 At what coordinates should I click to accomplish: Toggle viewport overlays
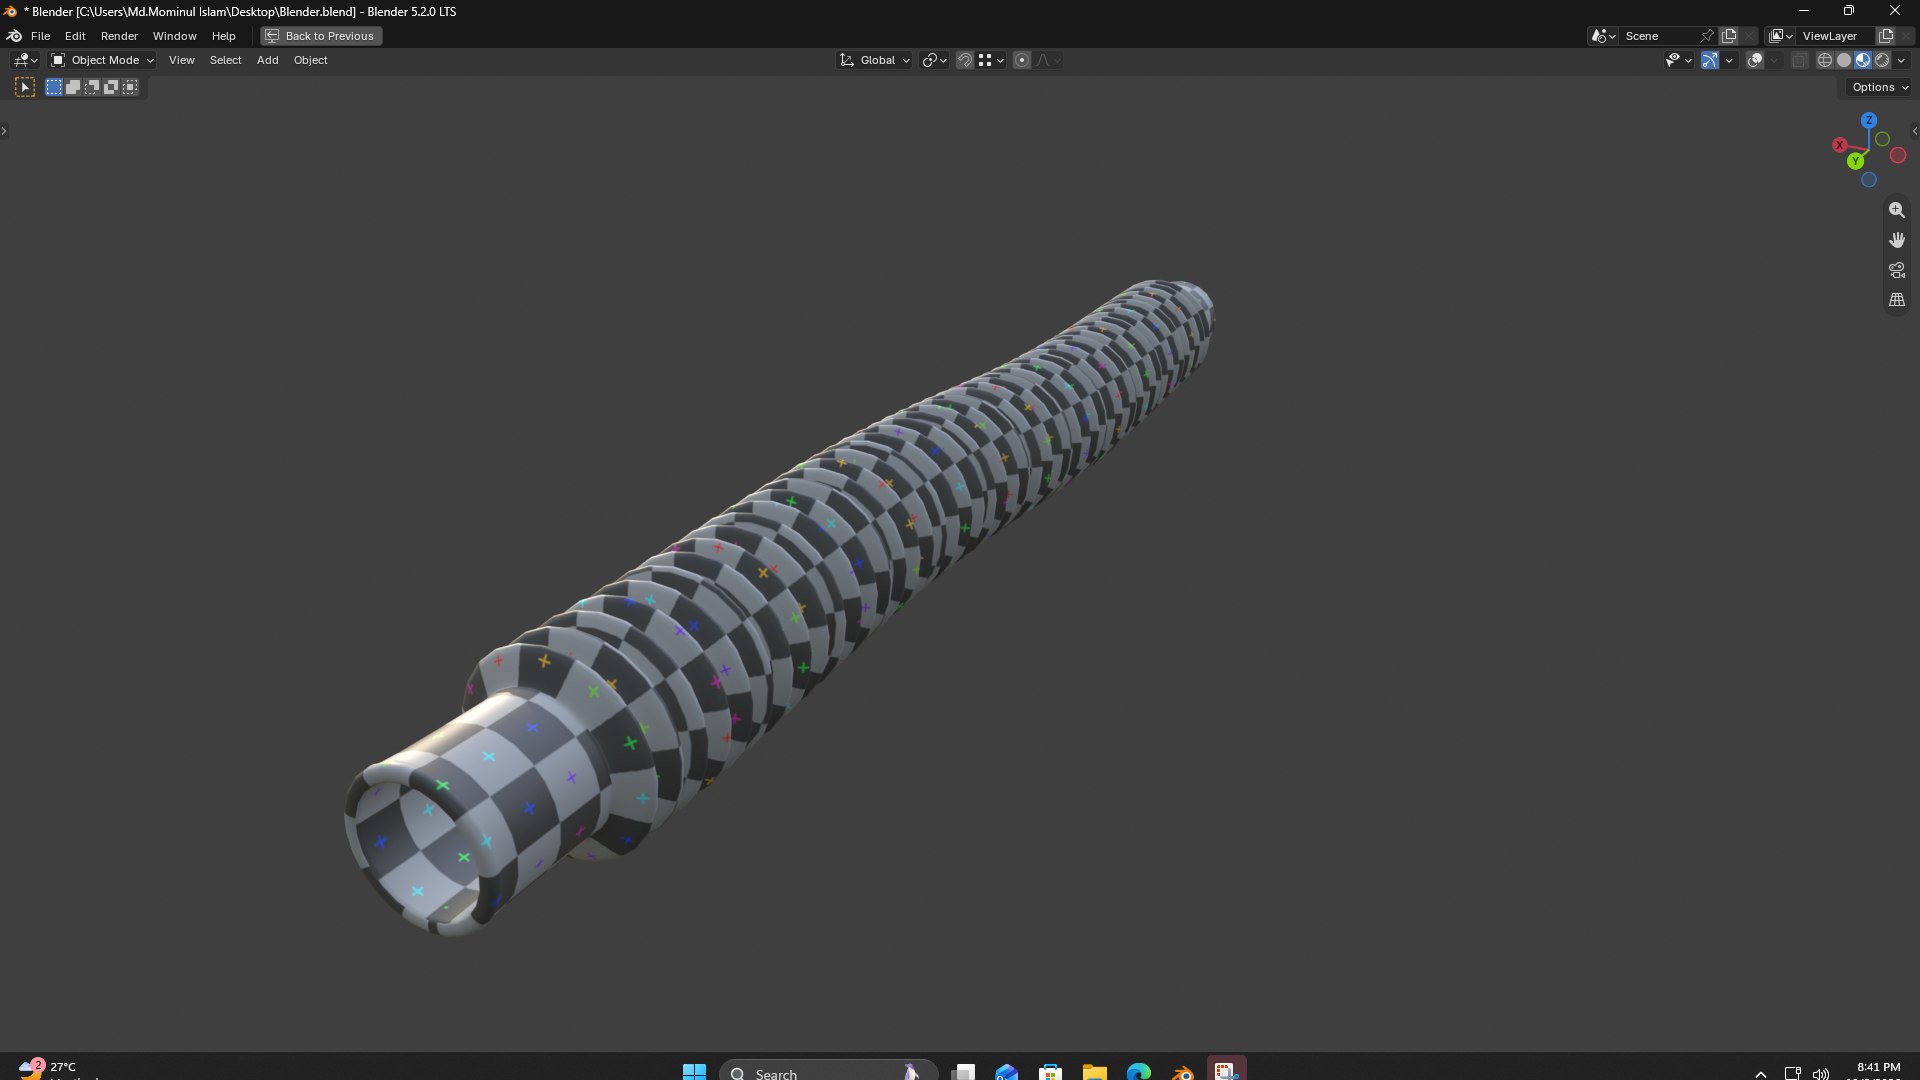click(x=1755, y=60)
